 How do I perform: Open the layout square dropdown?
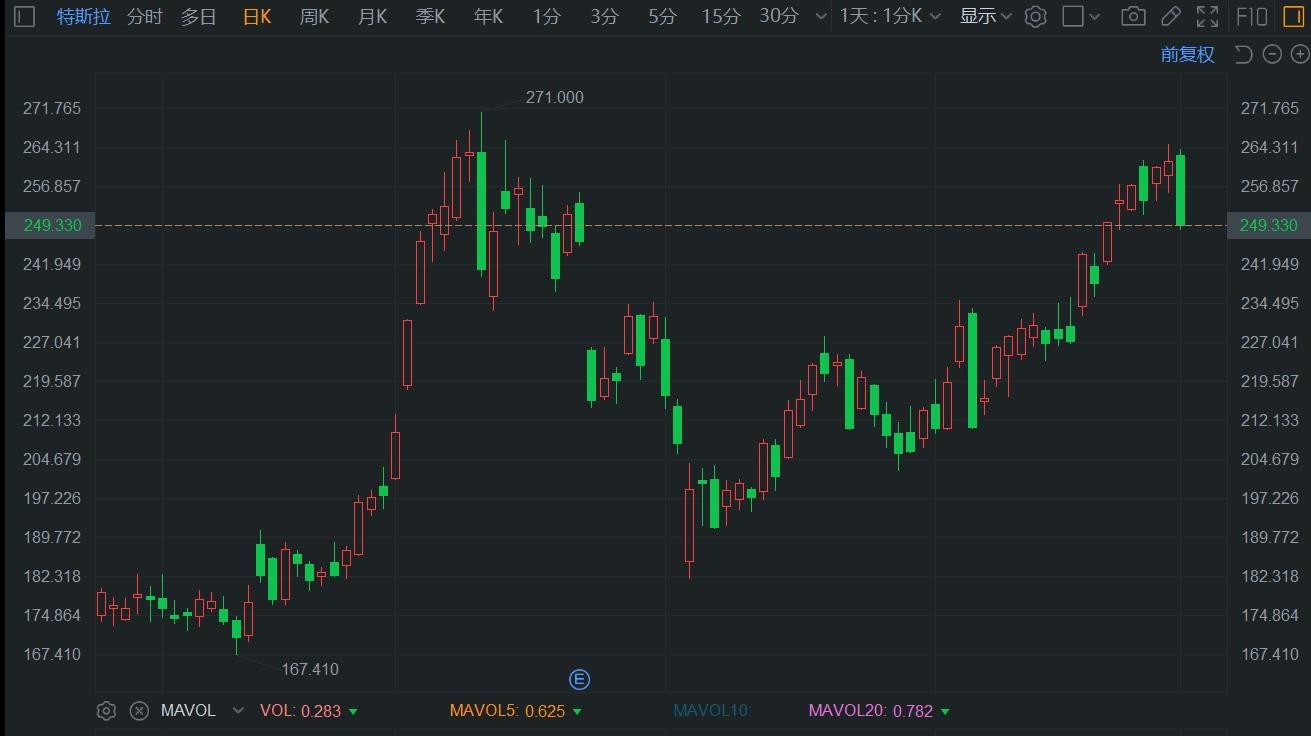point(1081,16)
